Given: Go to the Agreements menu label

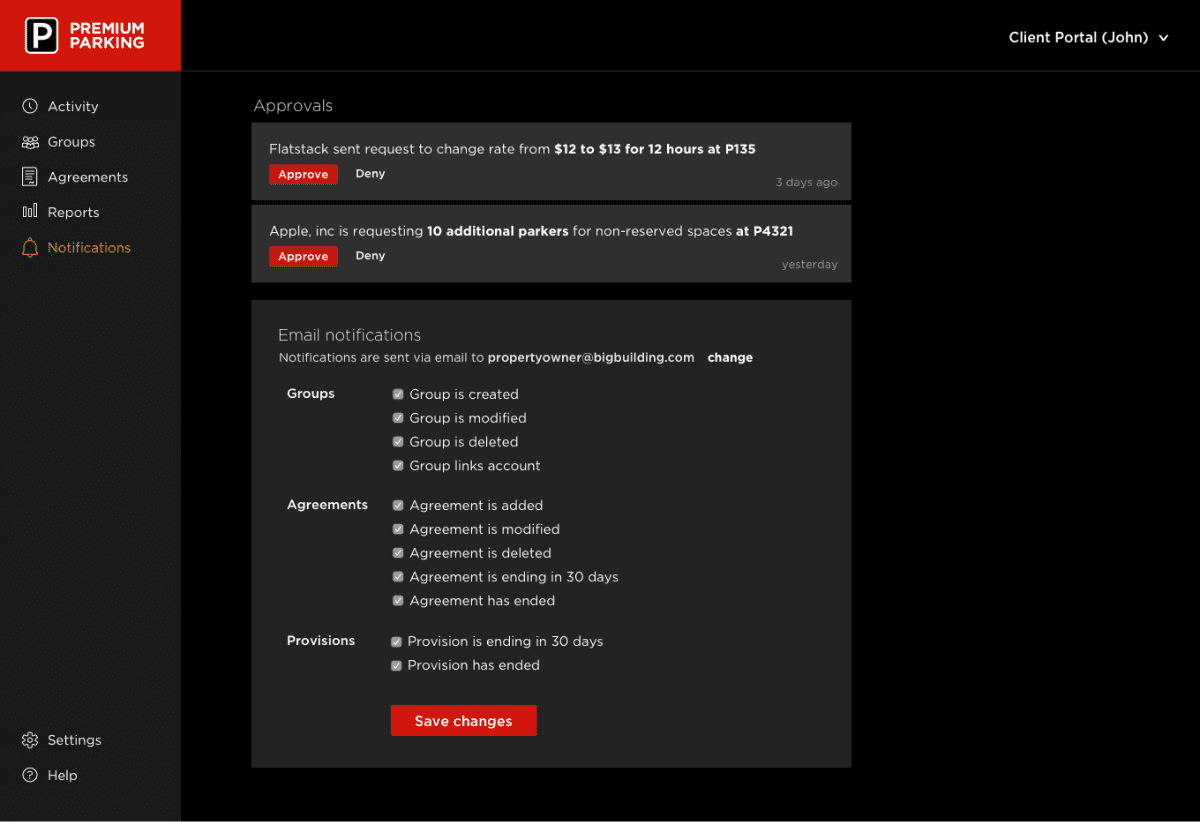Looking at the screenshot, I should tap(88, 177).
